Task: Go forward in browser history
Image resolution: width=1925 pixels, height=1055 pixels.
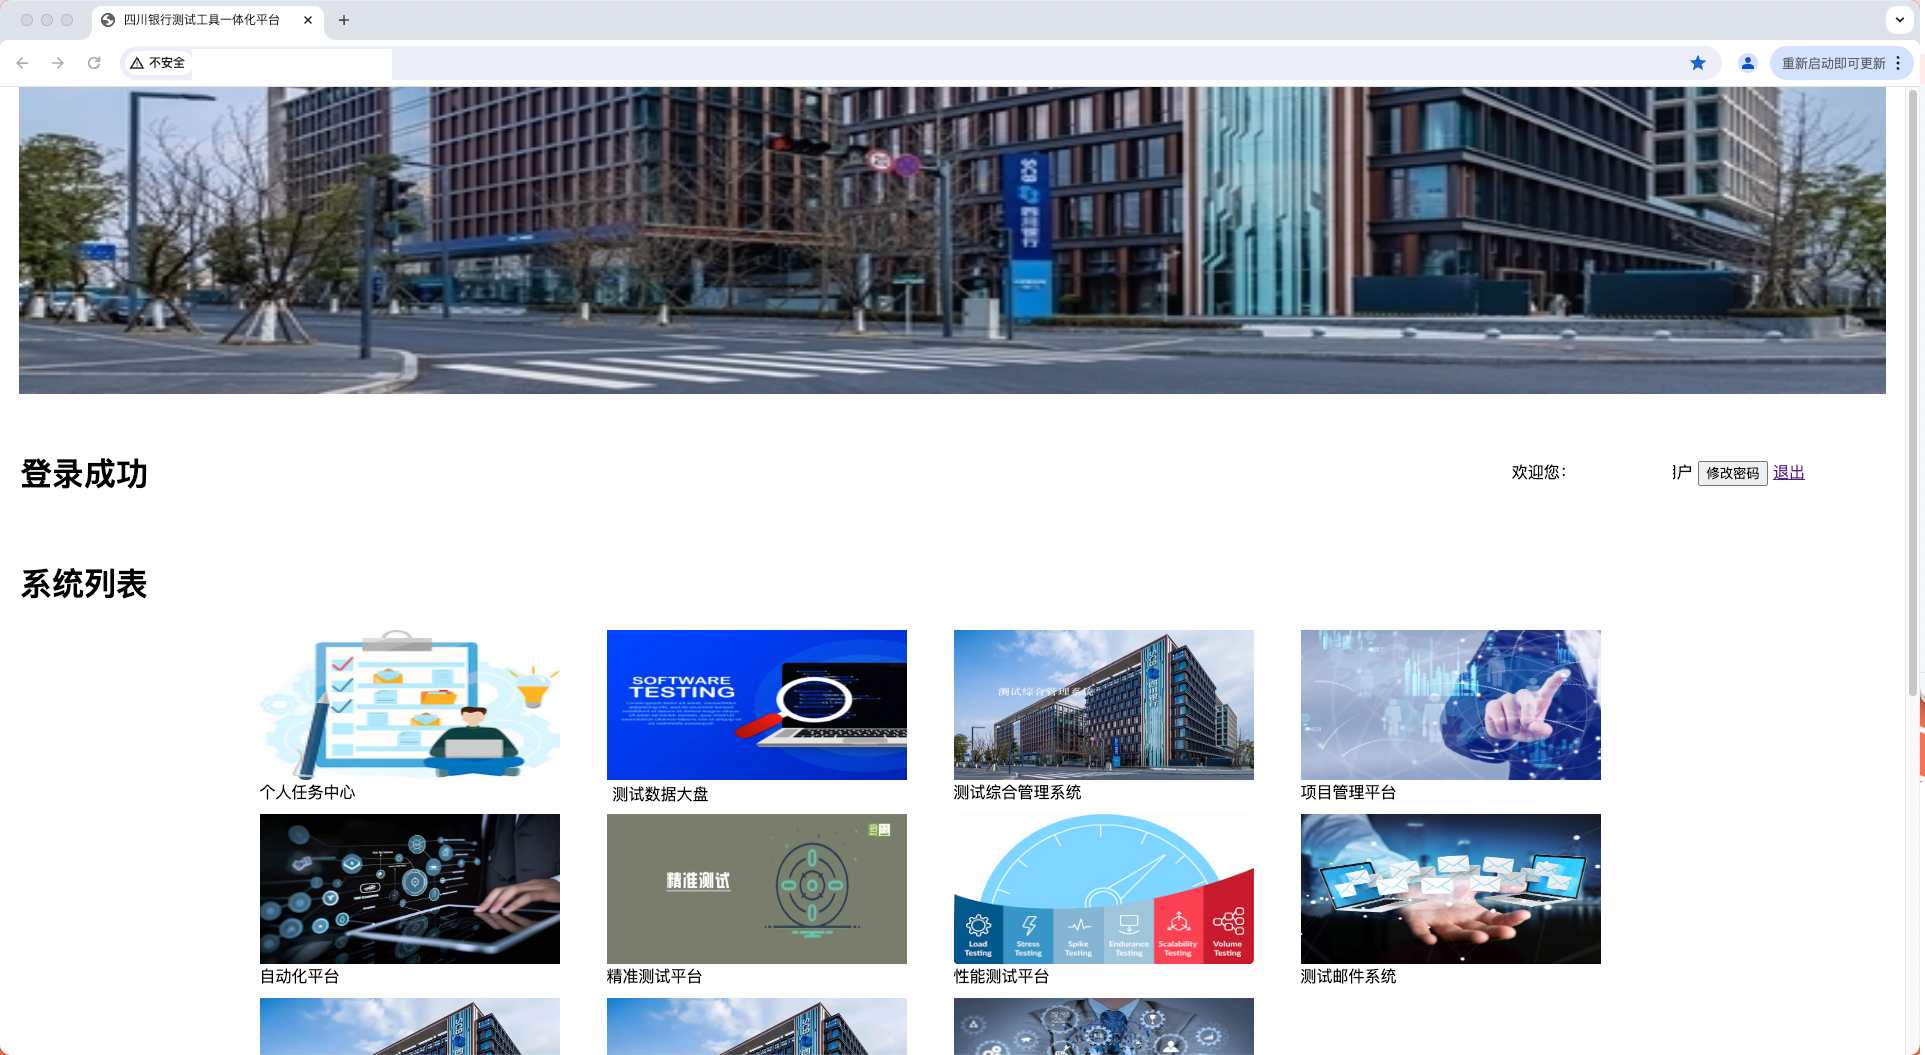Action: pyautogui.click(x=58, y=63)
